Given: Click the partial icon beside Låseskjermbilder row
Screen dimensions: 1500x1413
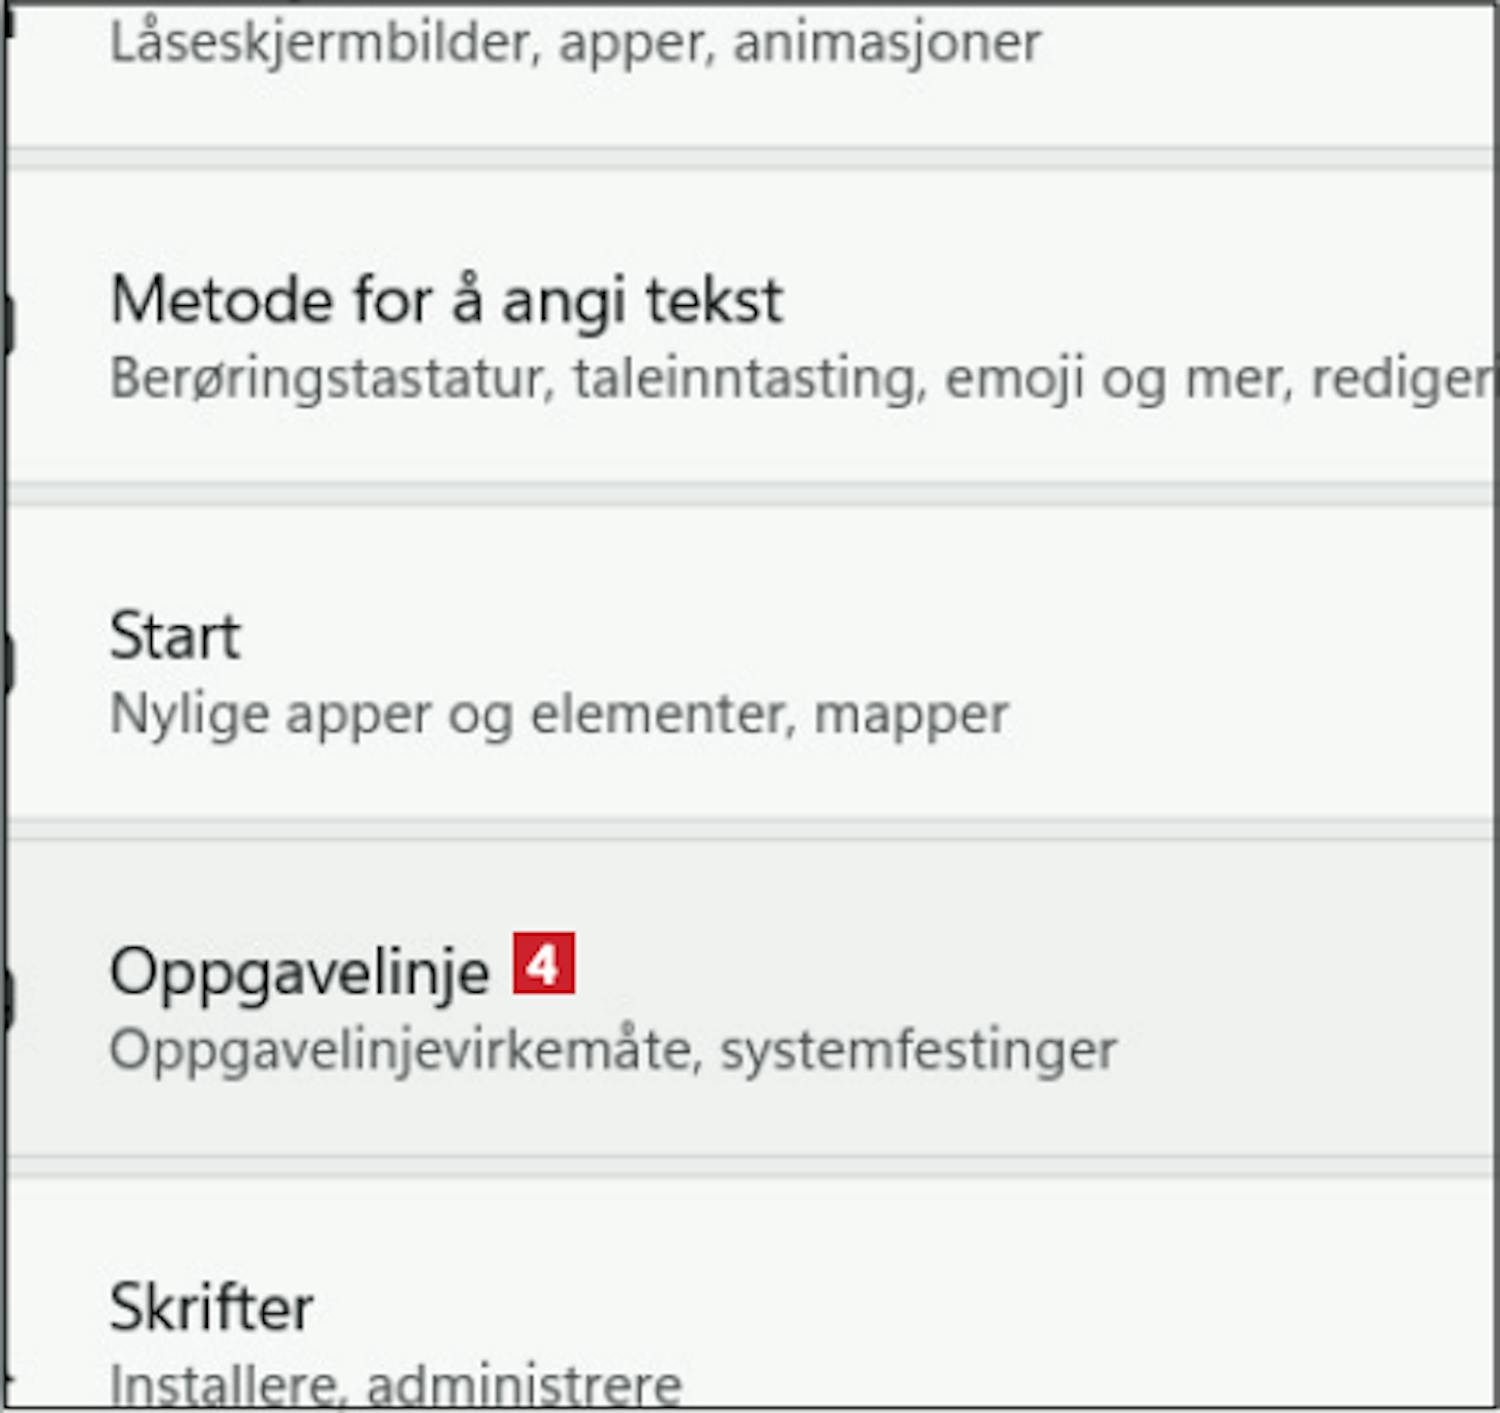Looking at the screenshot, I should (8, 22).
